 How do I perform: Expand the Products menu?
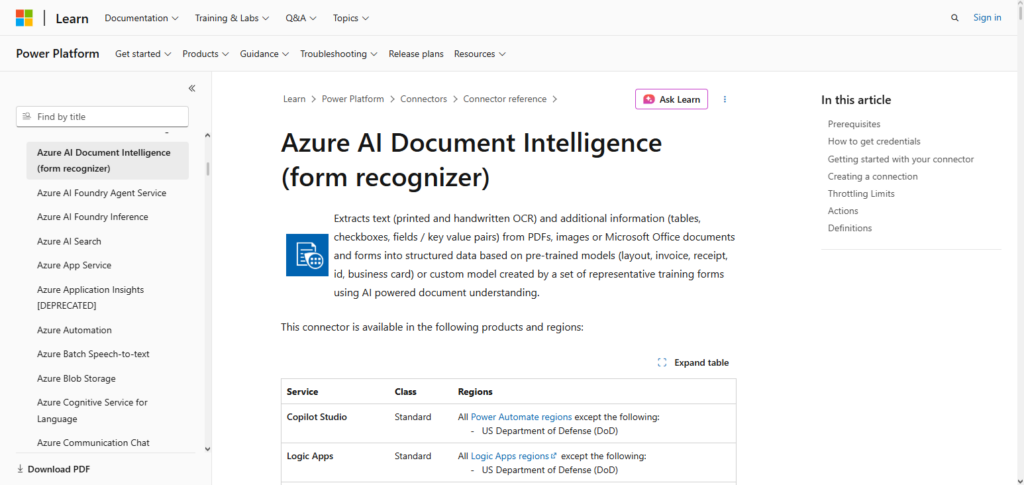[206, 54]
